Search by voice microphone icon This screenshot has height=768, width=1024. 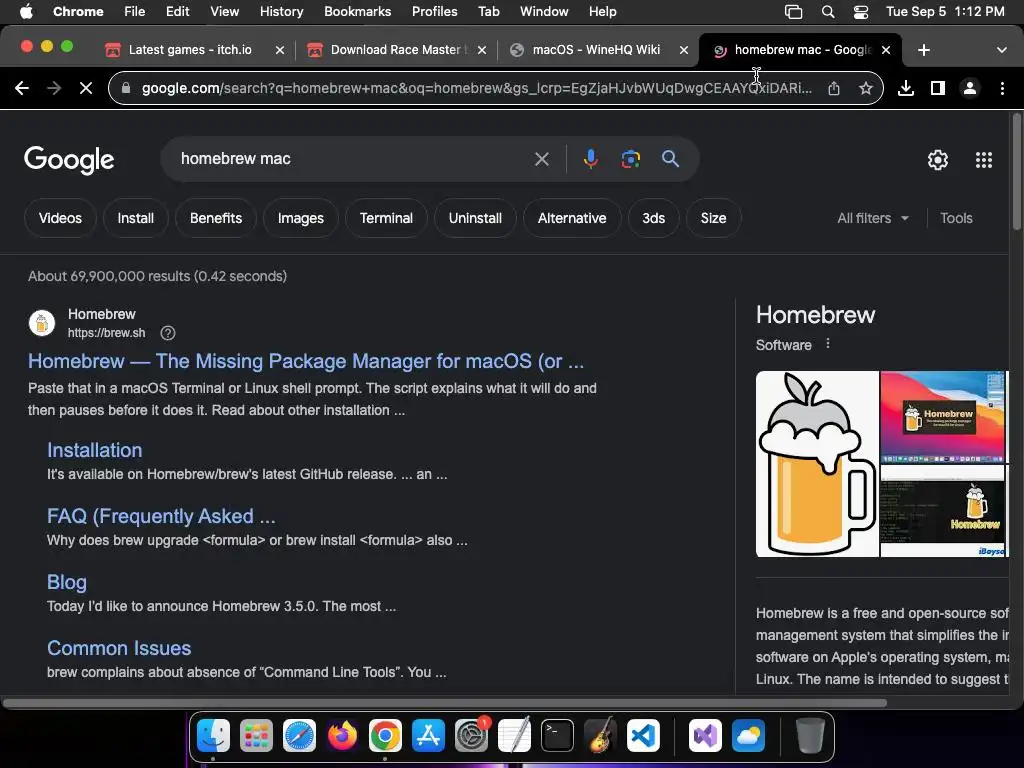pos(590,159)
